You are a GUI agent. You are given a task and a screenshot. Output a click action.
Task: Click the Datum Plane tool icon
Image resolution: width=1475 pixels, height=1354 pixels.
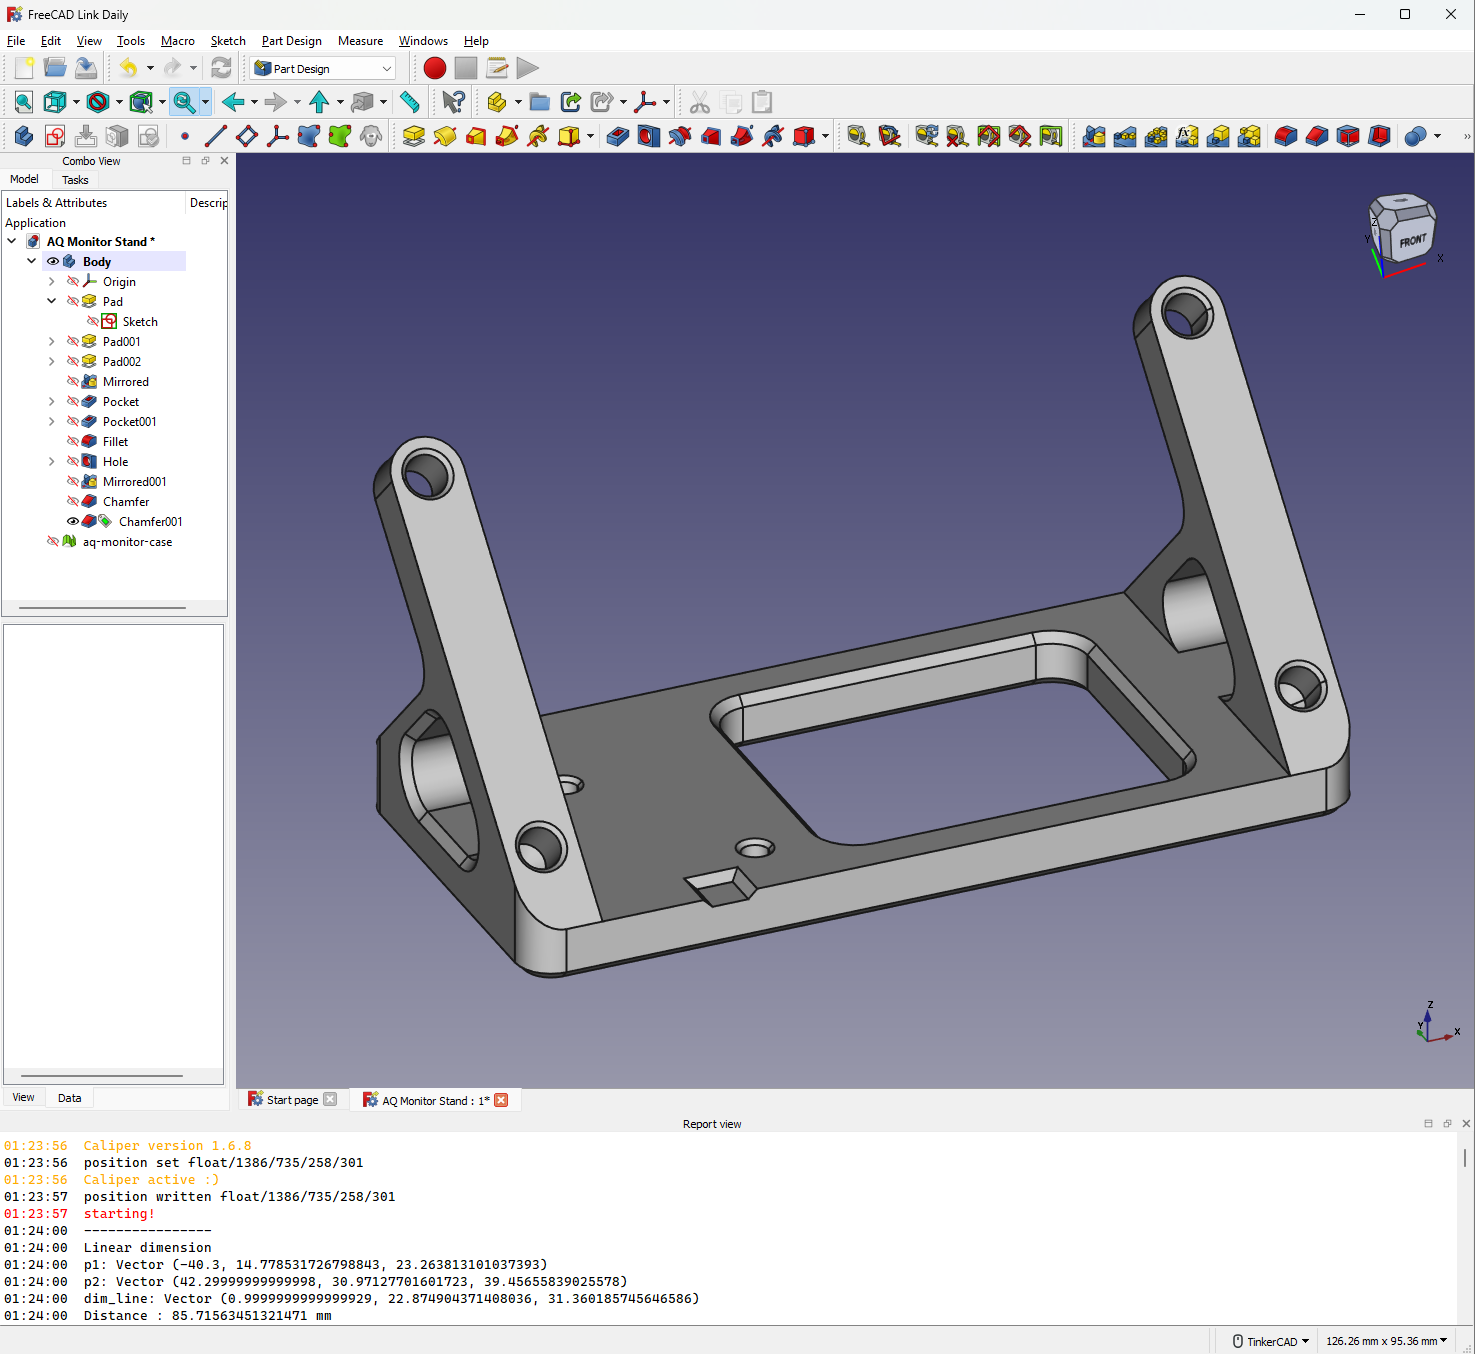247,136
